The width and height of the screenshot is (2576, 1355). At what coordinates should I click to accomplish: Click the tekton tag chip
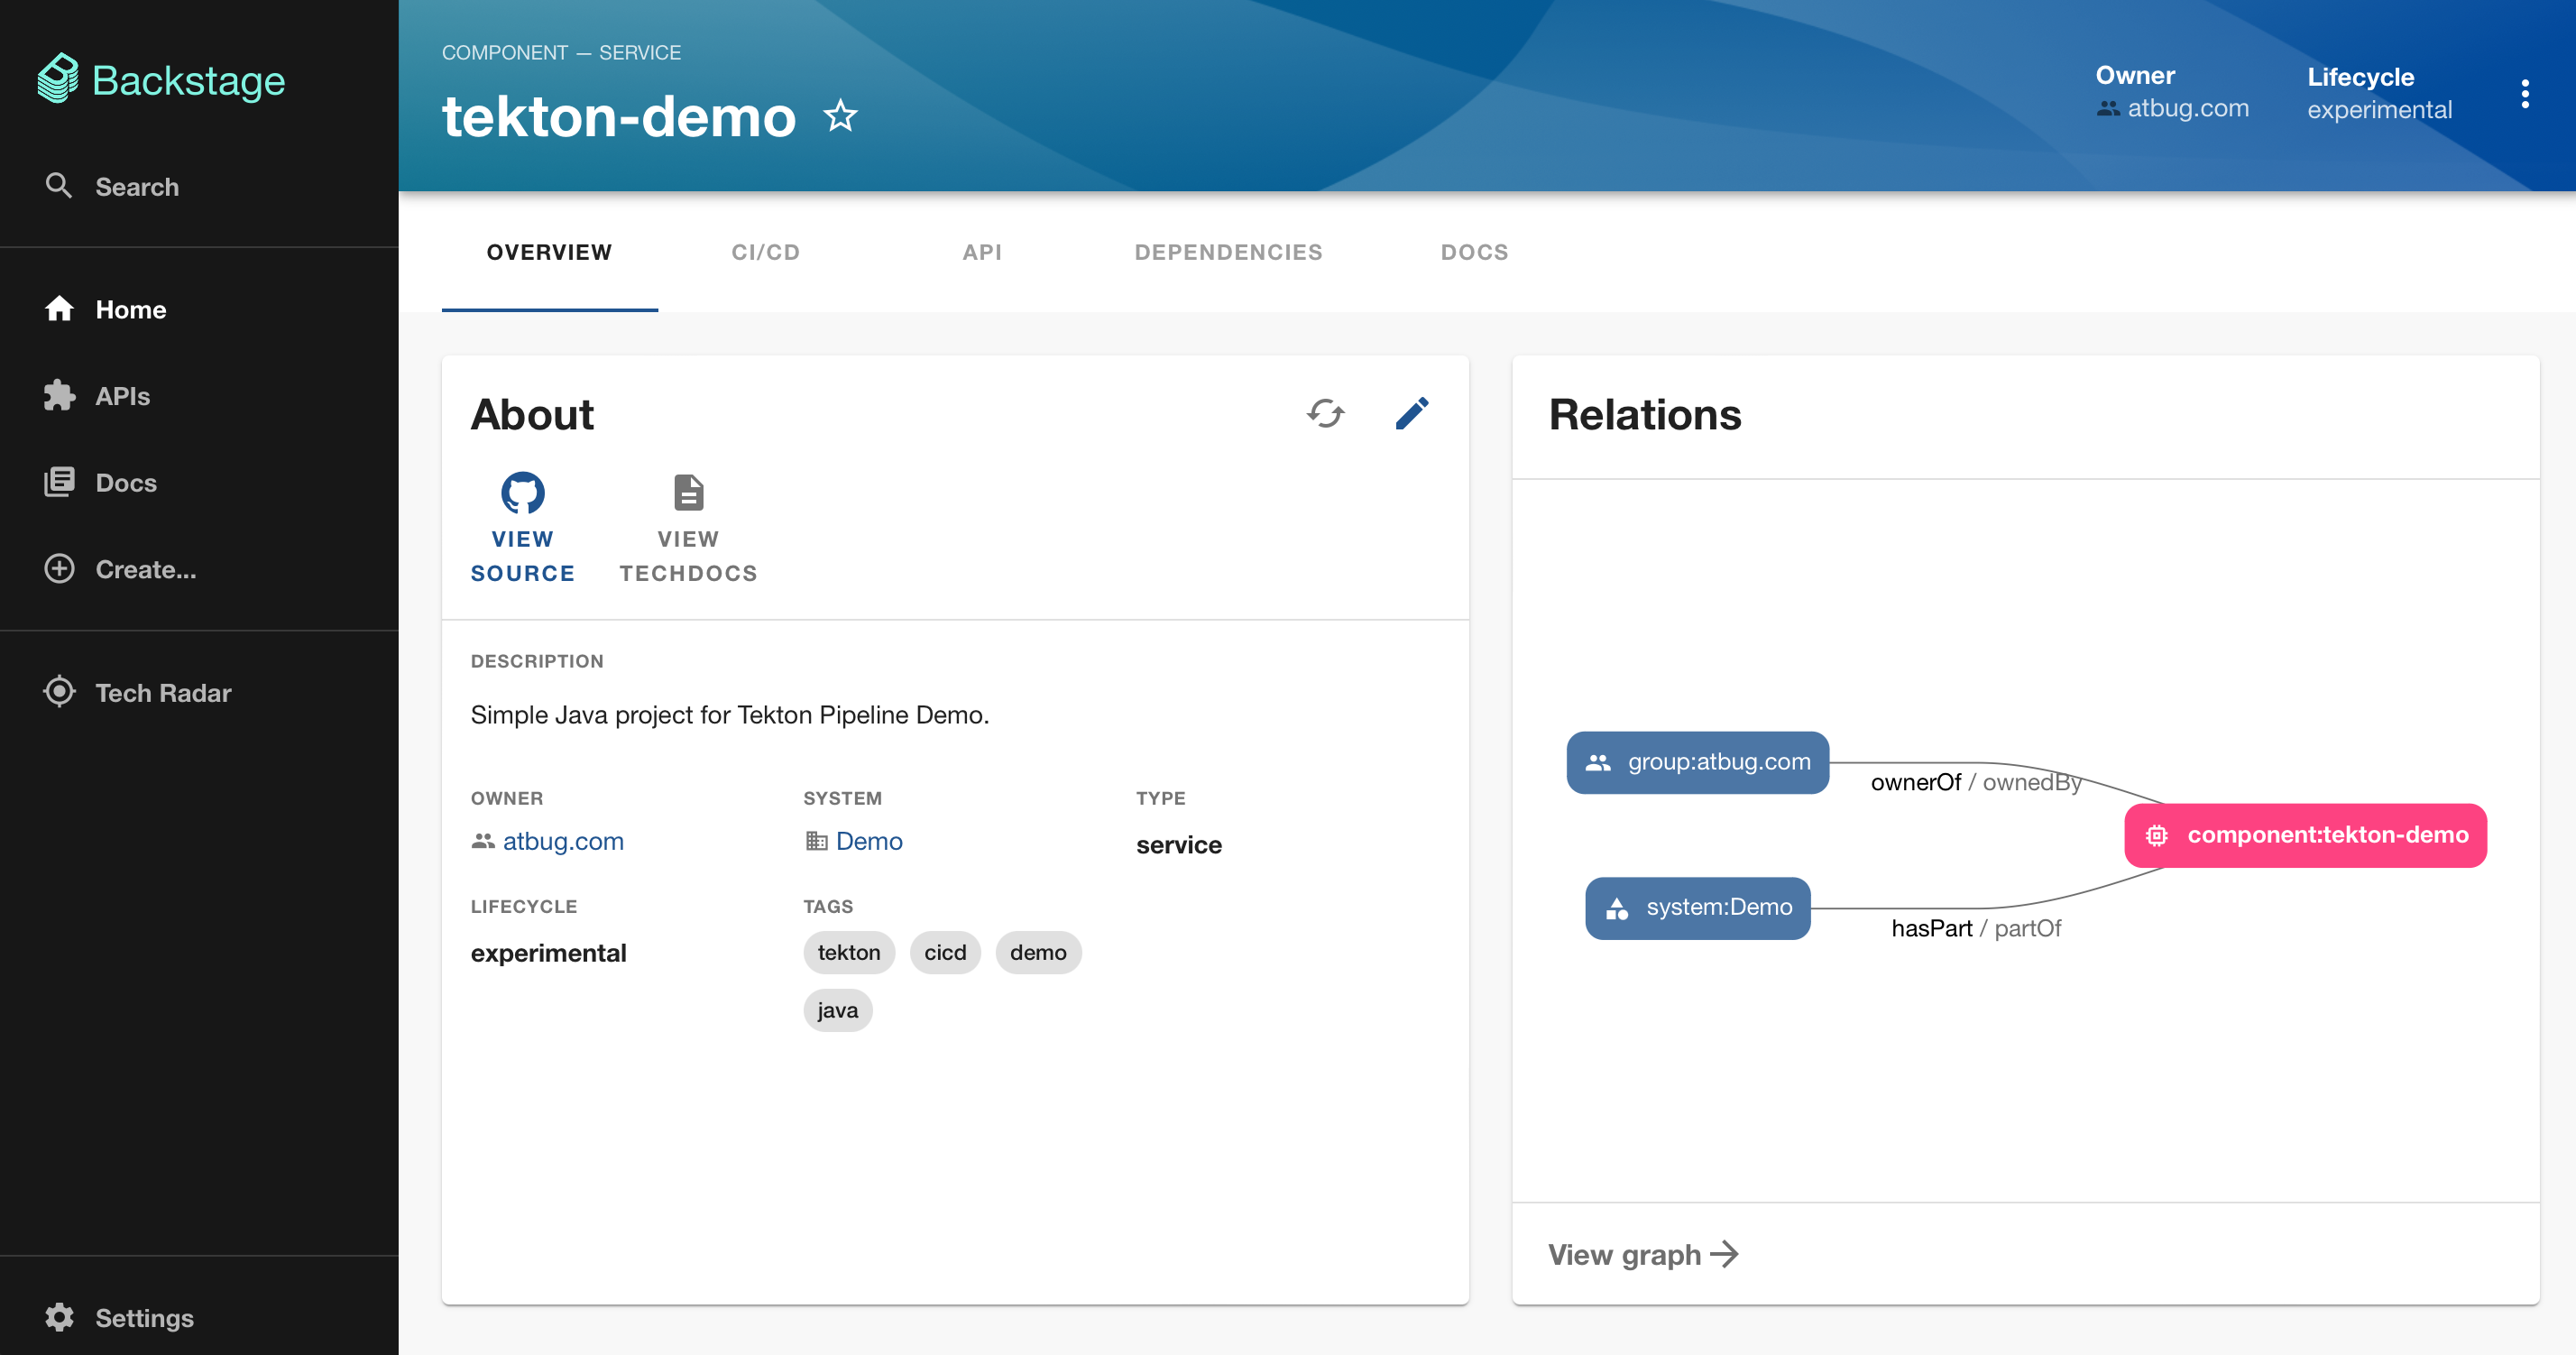848,952
